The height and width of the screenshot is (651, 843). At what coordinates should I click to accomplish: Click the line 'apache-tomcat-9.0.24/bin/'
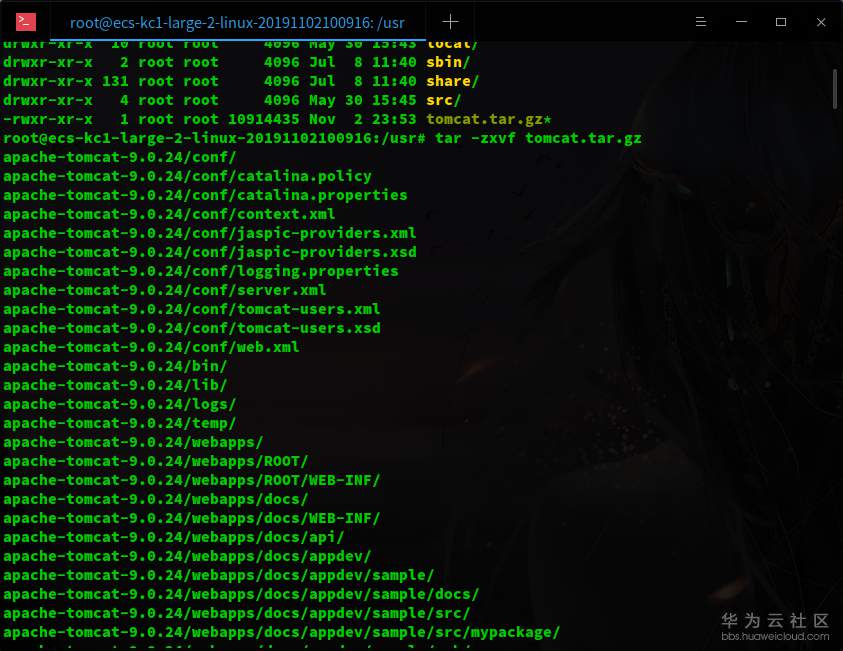[x=115, y=366]
